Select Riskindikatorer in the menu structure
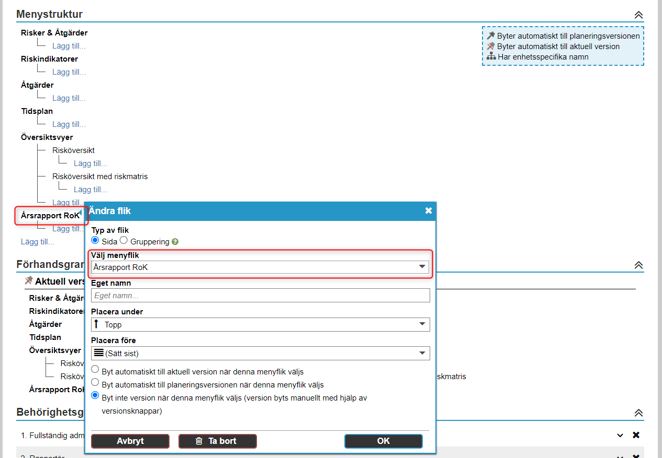Image resolution: width=662 pixels, height=458 pixels. [x=50, y=59]
